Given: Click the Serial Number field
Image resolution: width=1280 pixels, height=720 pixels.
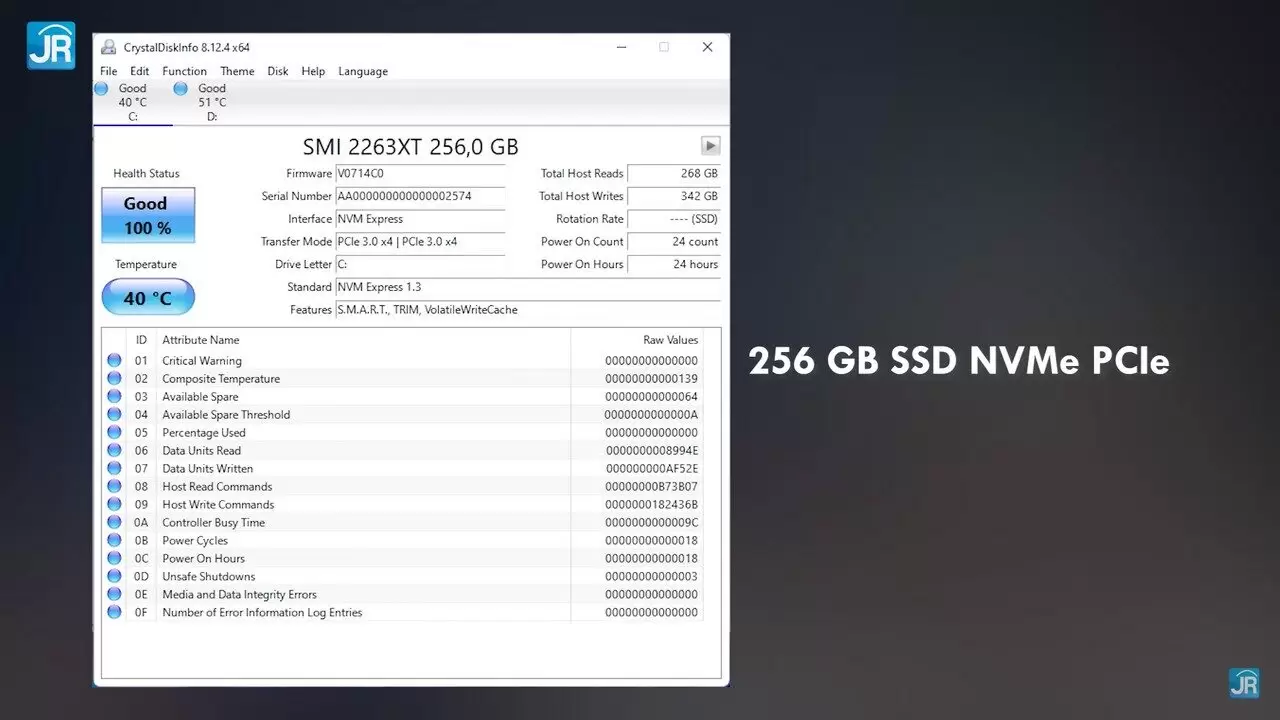Looking at the screenshot, I should 420,197.
